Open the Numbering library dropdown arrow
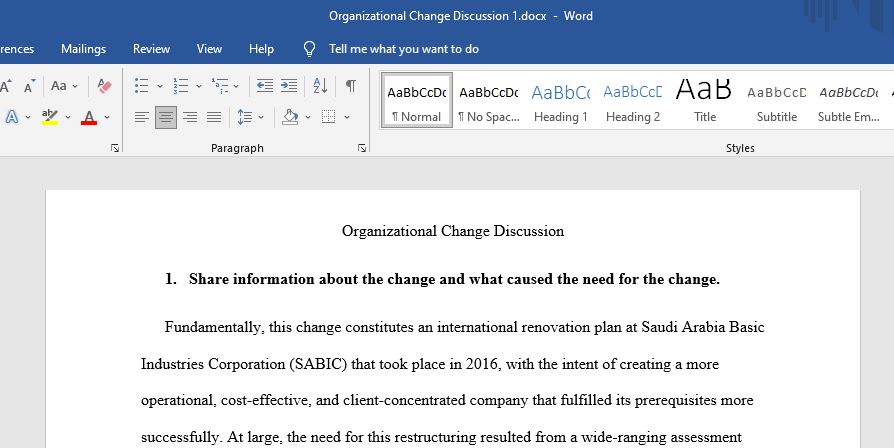The height and width of the screenshot is (448, 894). [198, 87]
